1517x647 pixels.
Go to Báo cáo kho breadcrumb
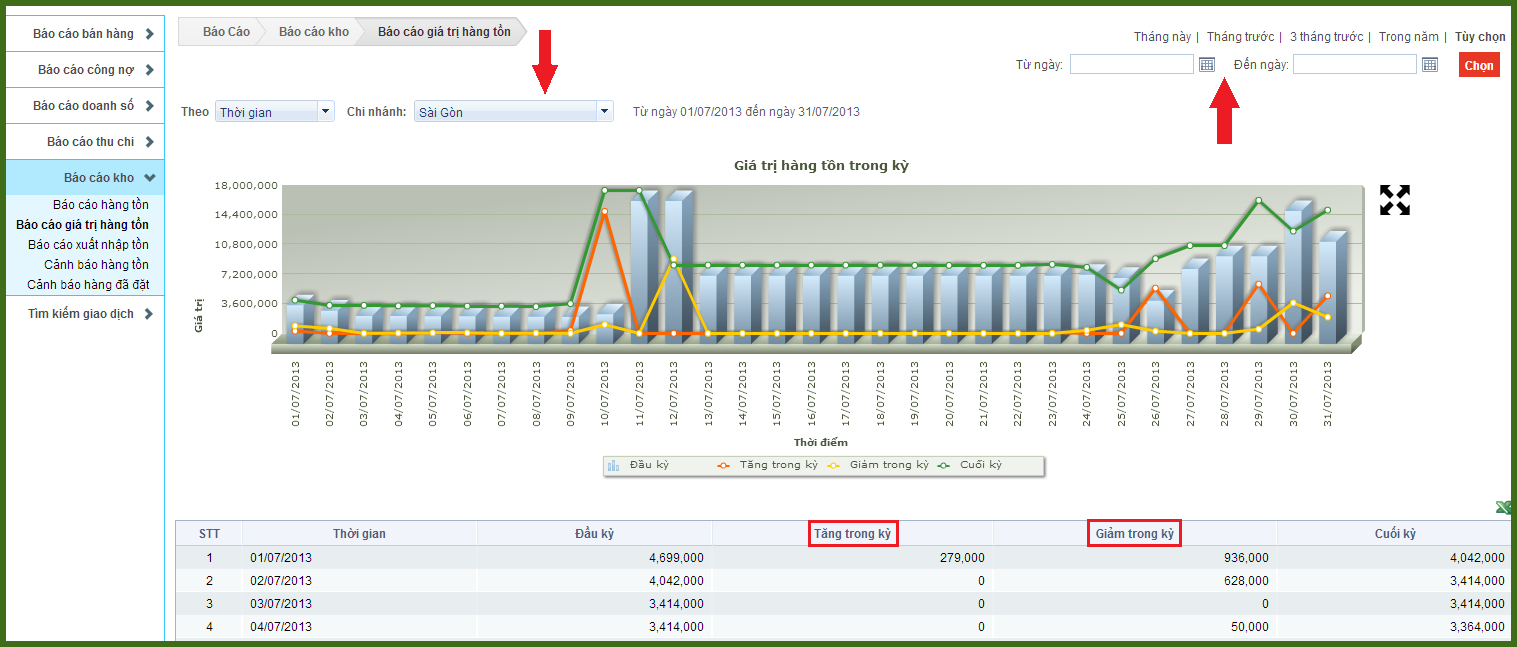pos(314,32)
